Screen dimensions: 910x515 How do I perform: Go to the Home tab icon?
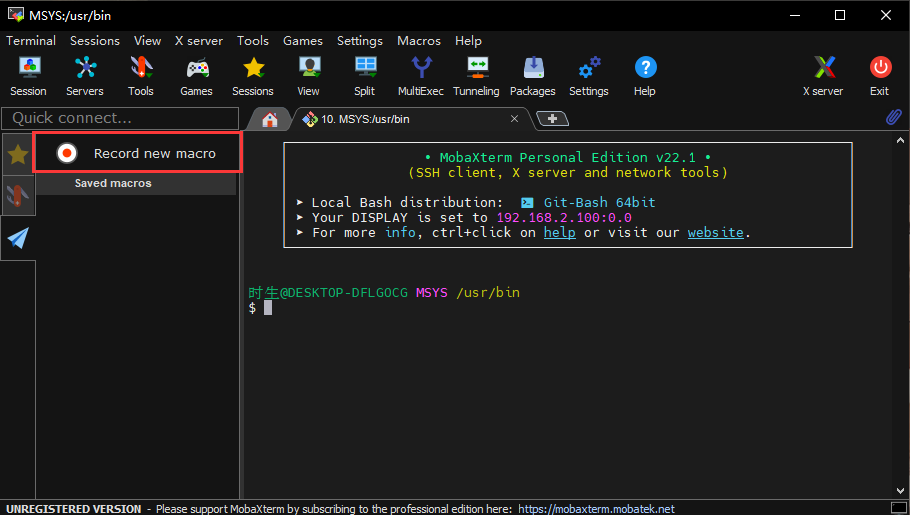[269, 120]
